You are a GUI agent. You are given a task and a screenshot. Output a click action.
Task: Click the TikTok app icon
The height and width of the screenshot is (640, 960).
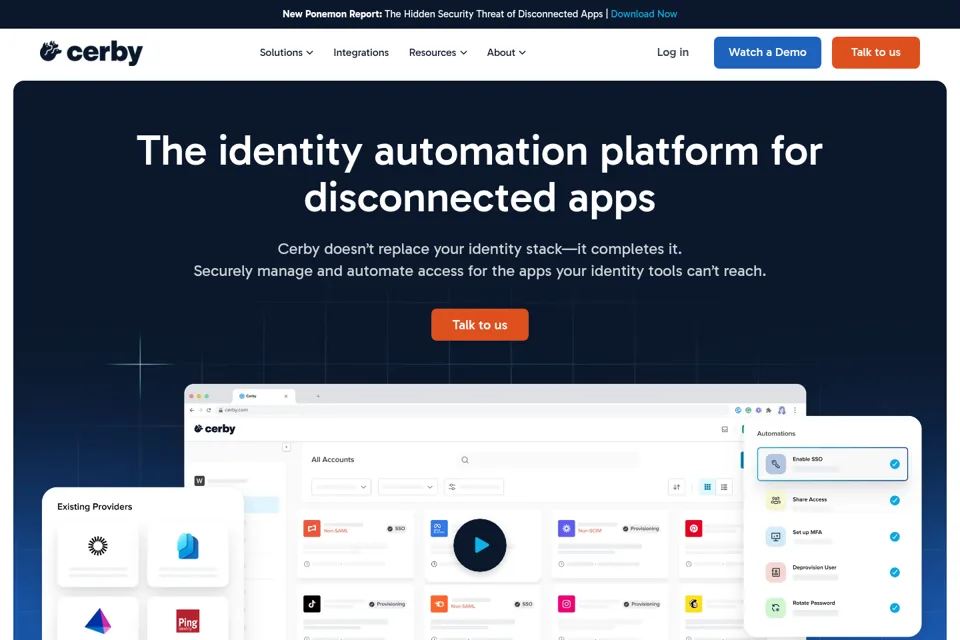pyautogui.click(x=312, y=604)
